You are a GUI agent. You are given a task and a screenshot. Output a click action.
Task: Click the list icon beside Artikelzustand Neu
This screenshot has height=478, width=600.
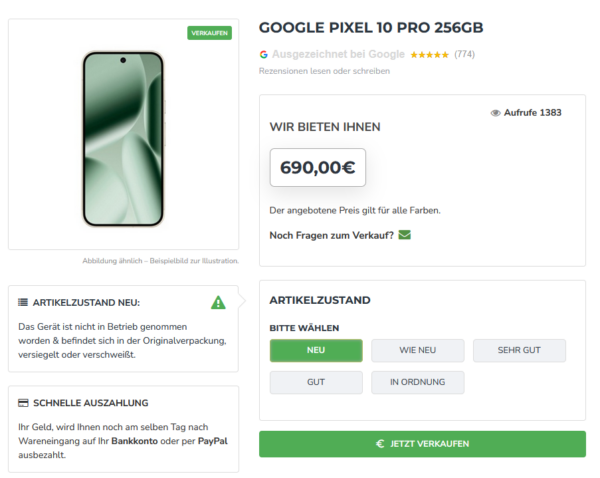(23, 302)
